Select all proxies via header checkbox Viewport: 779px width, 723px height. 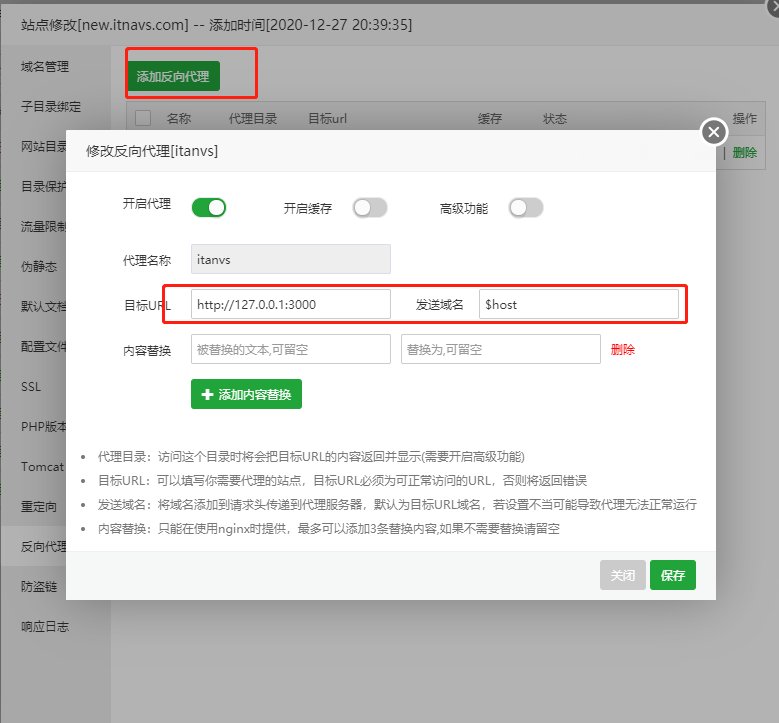click(143, 118)
